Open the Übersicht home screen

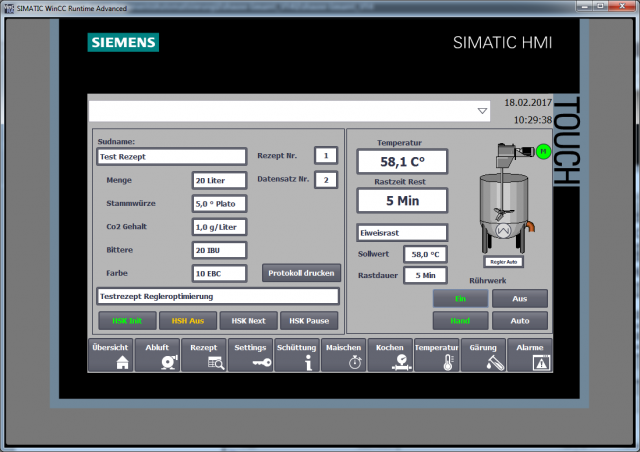tap(110, 355)
